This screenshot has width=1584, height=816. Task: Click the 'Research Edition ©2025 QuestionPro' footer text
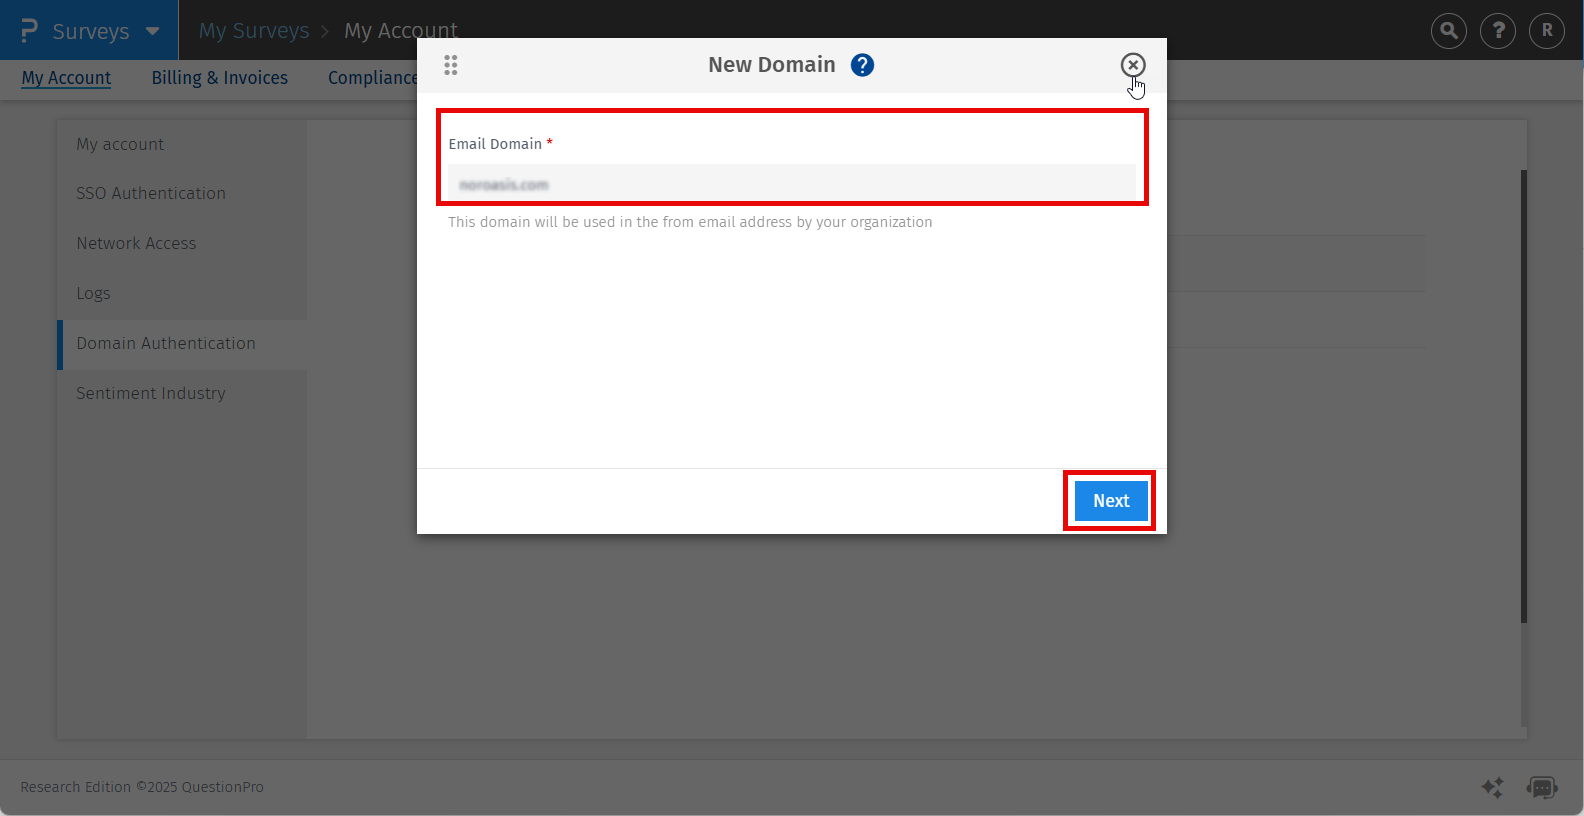tap(142, 787)
